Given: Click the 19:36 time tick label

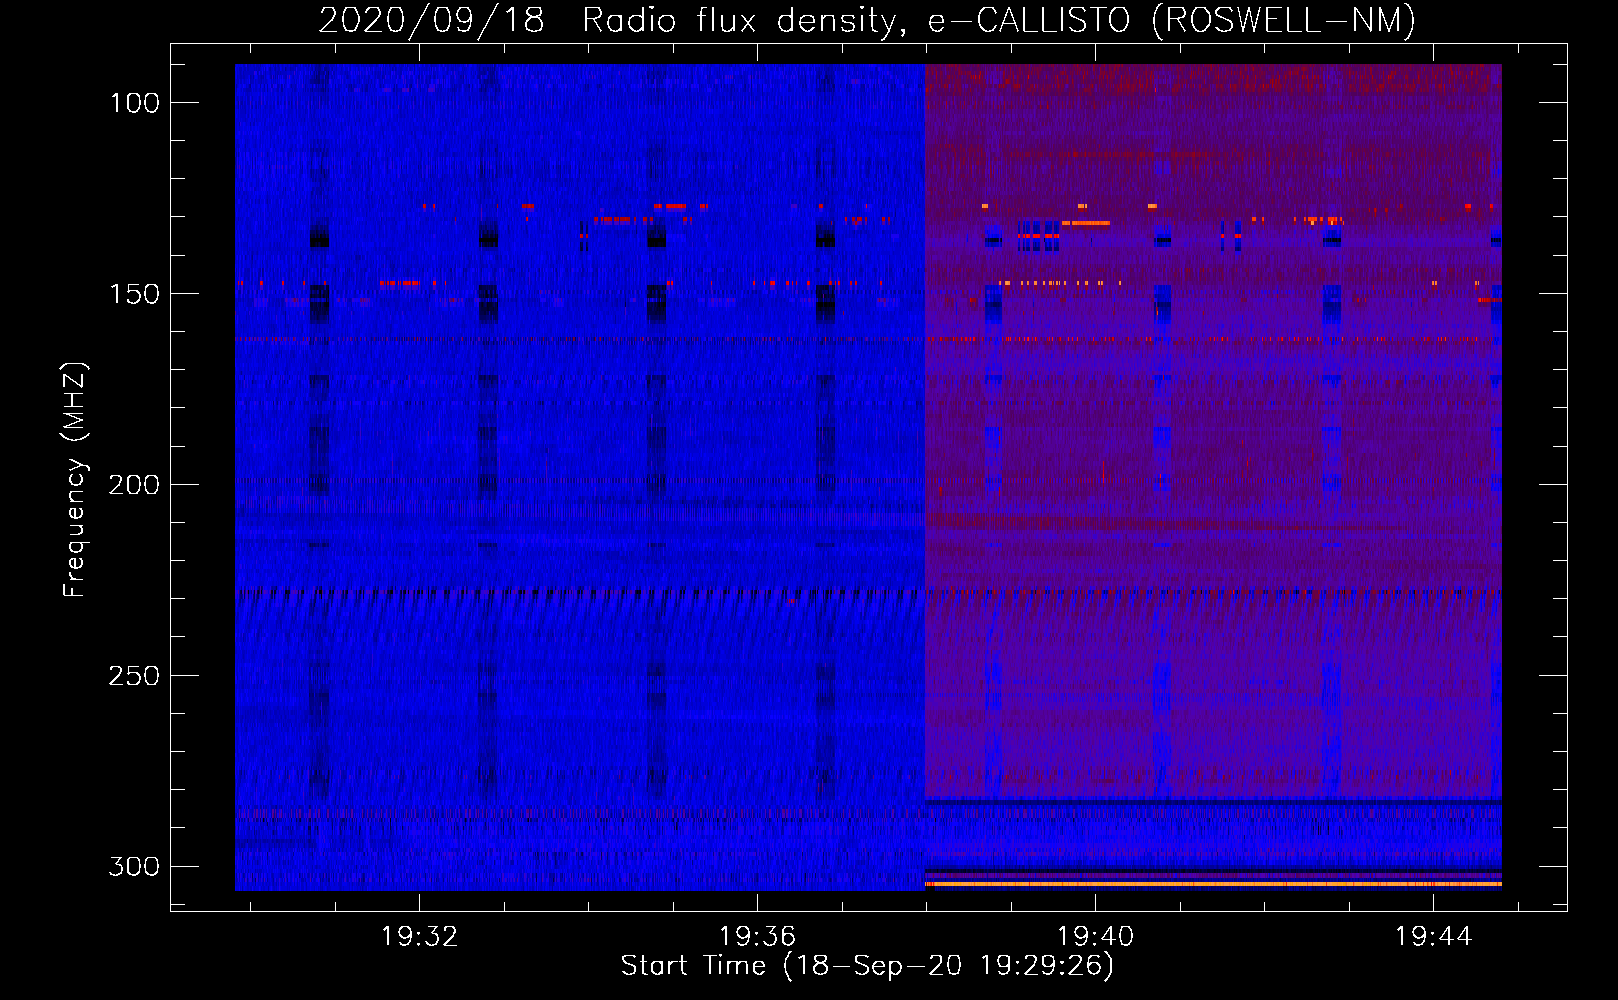Looking at the screenshot, I should 758,936.
